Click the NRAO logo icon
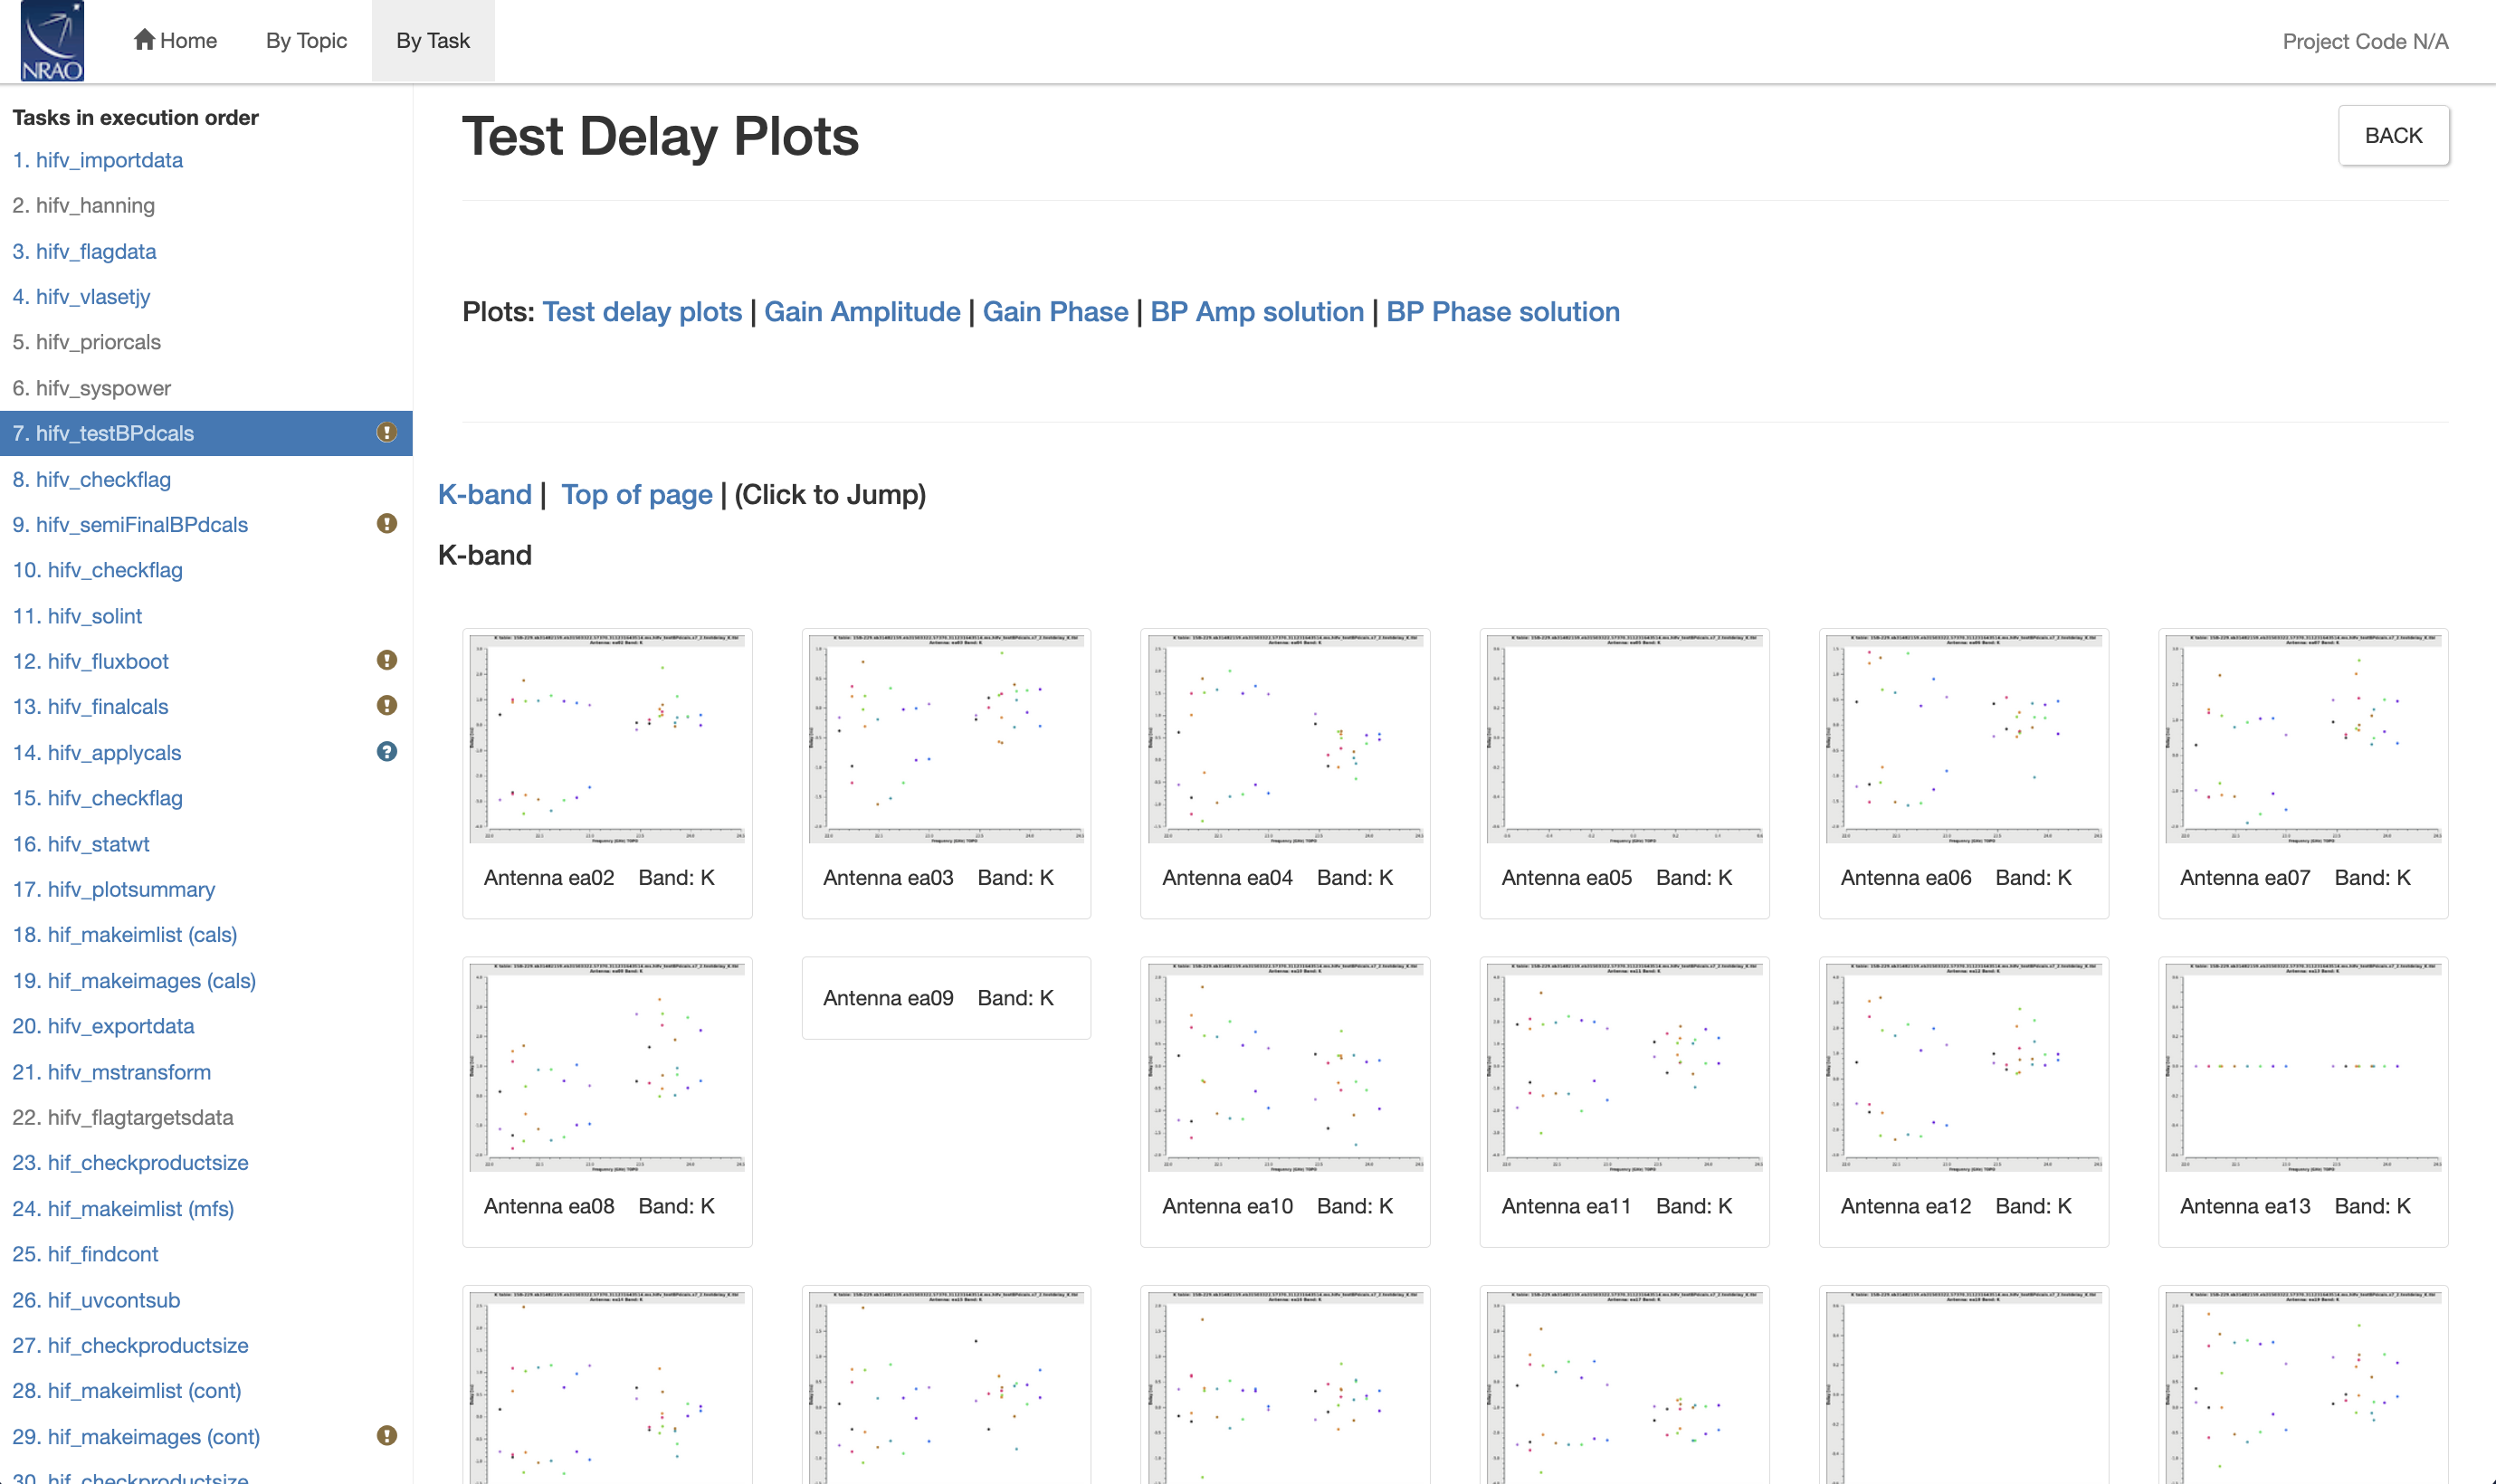The height and width of the screenshot is (1484, 2496). click(52, 41)
